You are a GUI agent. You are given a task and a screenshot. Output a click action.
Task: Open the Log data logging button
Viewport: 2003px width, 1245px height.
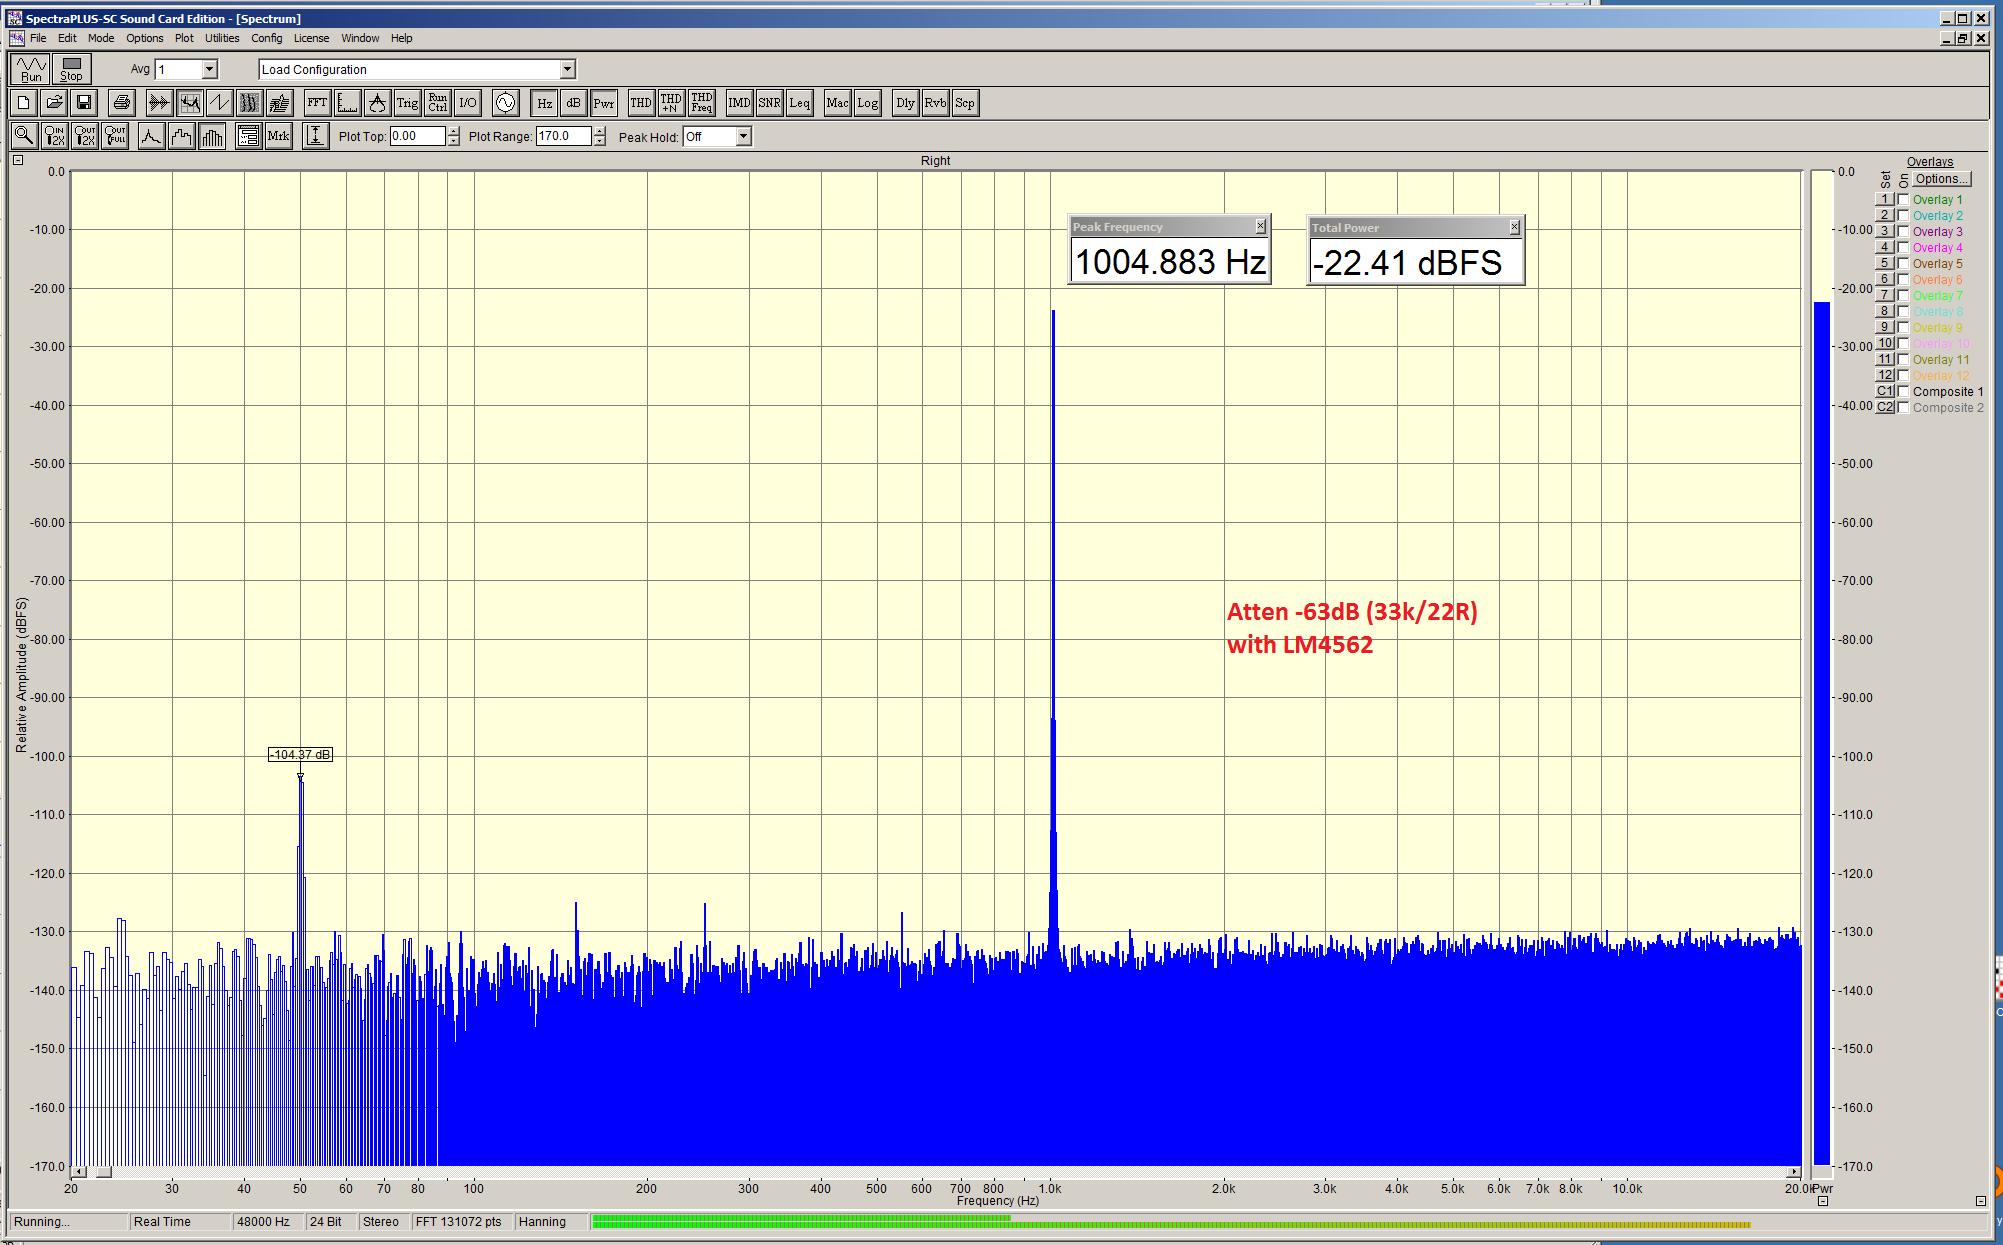[x=867, y=103]
